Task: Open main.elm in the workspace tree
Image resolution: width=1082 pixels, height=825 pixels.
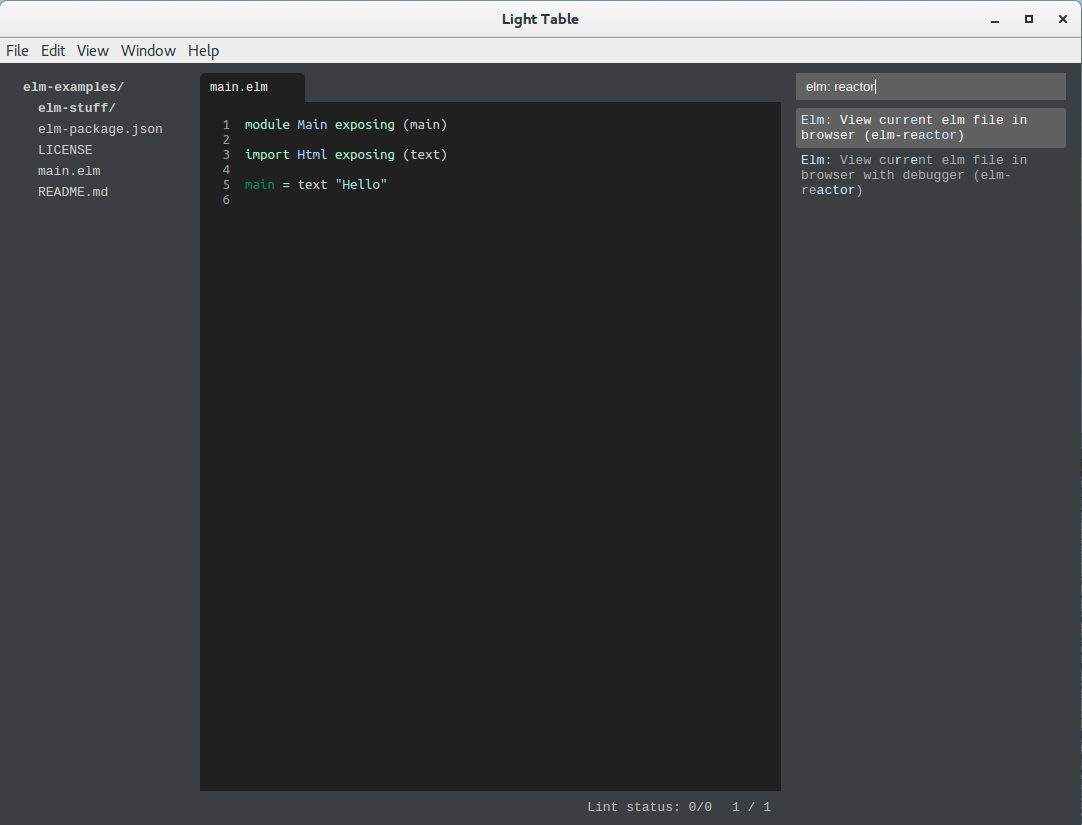Action: 69,171
